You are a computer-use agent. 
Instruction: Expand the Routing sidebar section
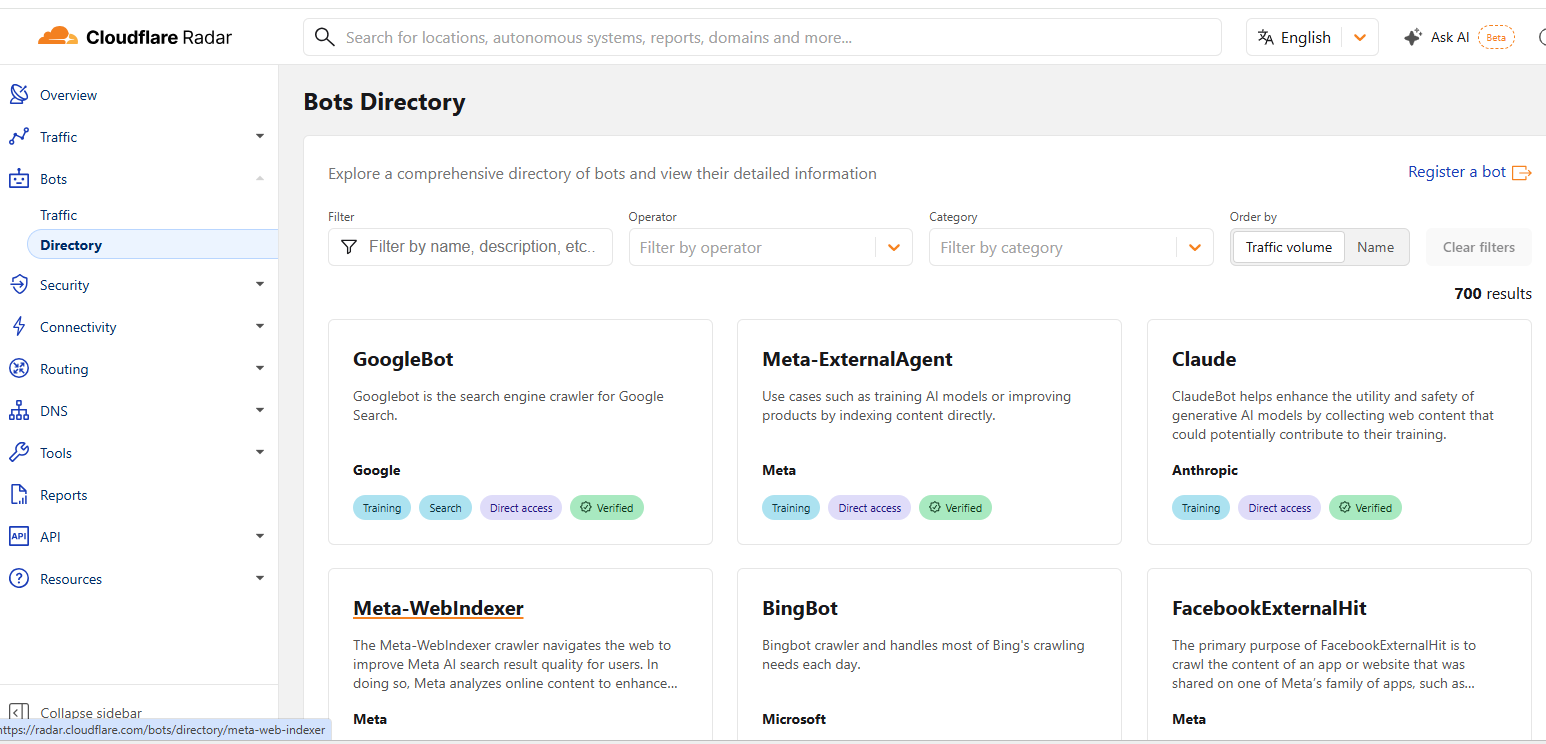(260, 369)
